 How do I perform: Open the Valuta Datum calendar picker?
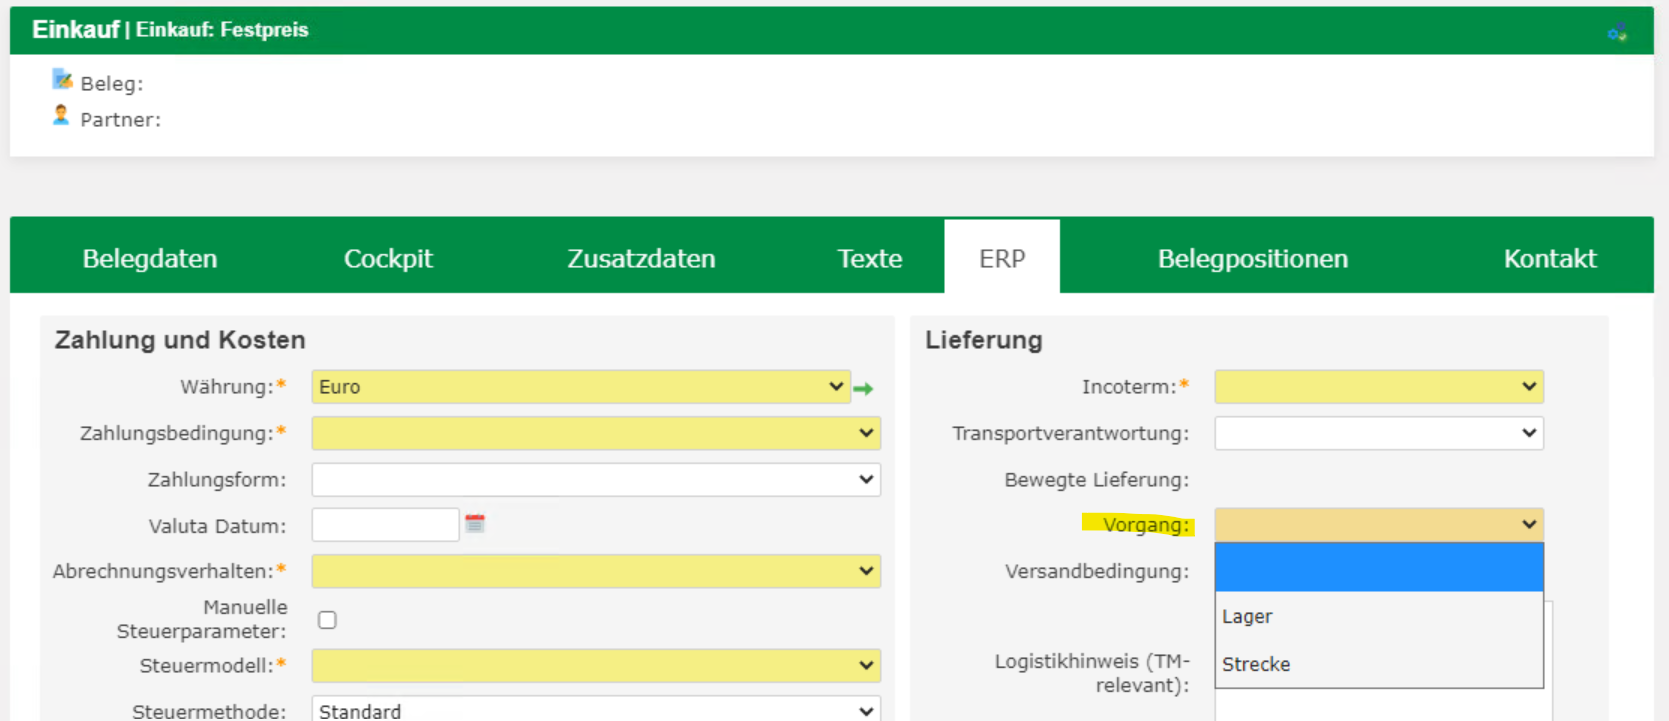tap(475, 524)
